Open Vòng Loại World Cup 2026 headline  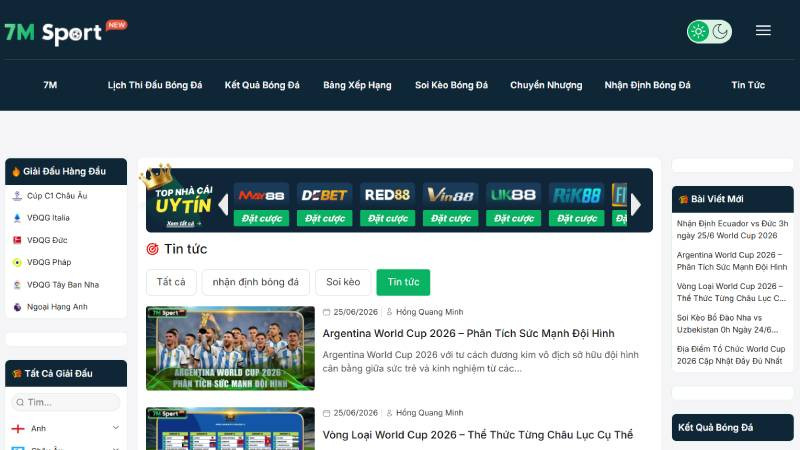(478, 435)
